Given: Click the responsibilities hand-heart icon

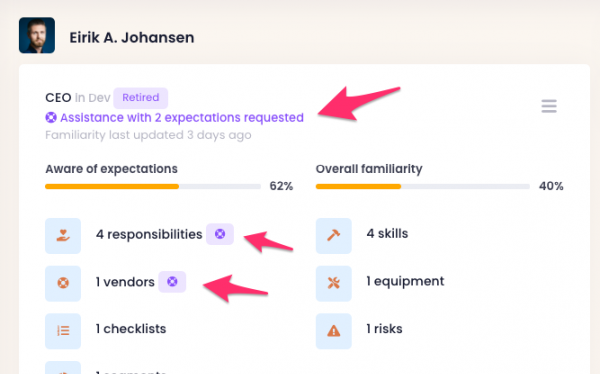Looking at the screenshot, I should click(x=63, y=236).
